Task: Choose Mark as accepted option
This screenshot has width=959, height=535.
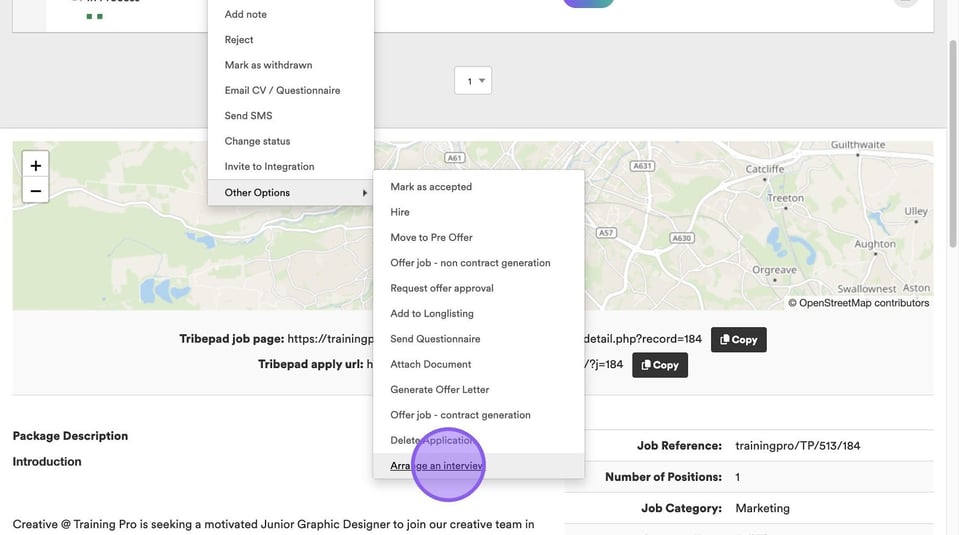Action: [x=431, y=187]
